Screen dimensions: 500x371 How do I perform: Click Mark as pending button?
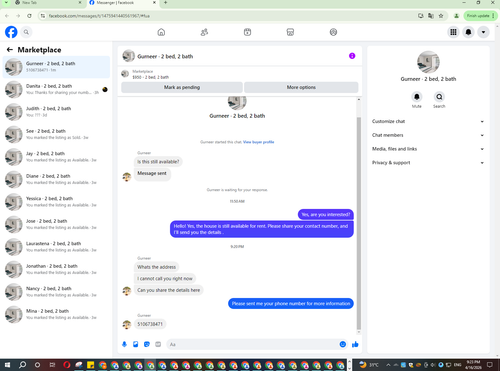tap(182, 87)
